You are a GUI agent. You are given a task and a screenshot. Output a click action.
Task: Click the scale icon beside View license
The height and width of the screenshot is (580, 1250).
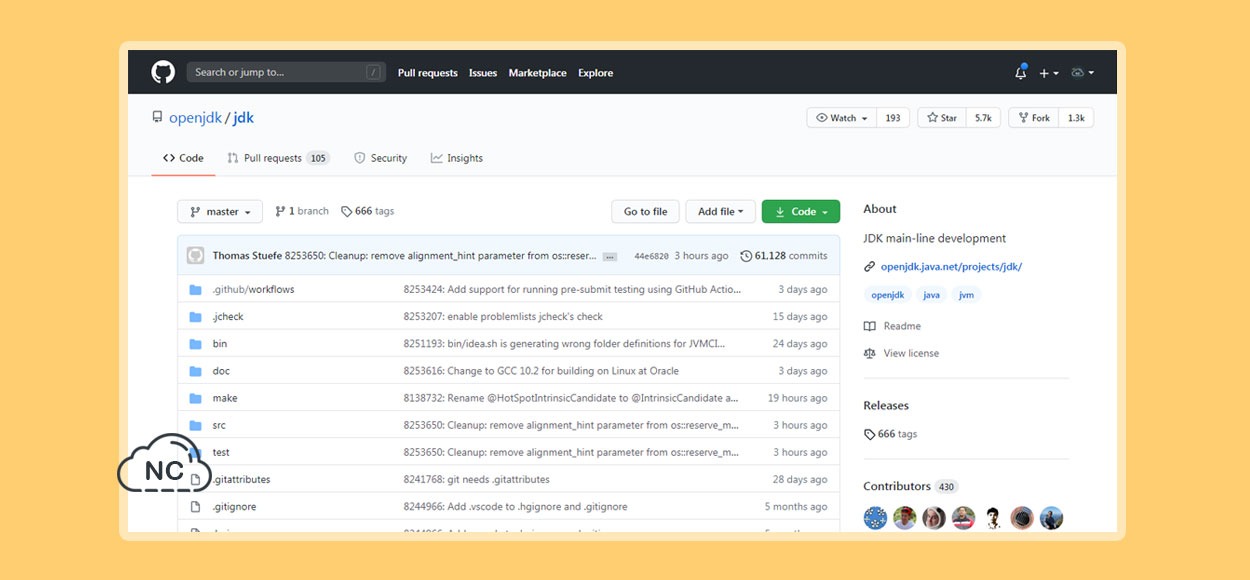(870, 353)
